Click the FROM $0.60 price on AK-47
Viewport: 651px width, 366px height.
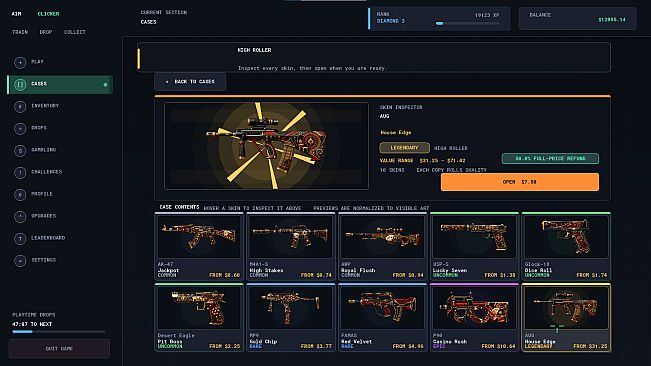coord(225,275)
